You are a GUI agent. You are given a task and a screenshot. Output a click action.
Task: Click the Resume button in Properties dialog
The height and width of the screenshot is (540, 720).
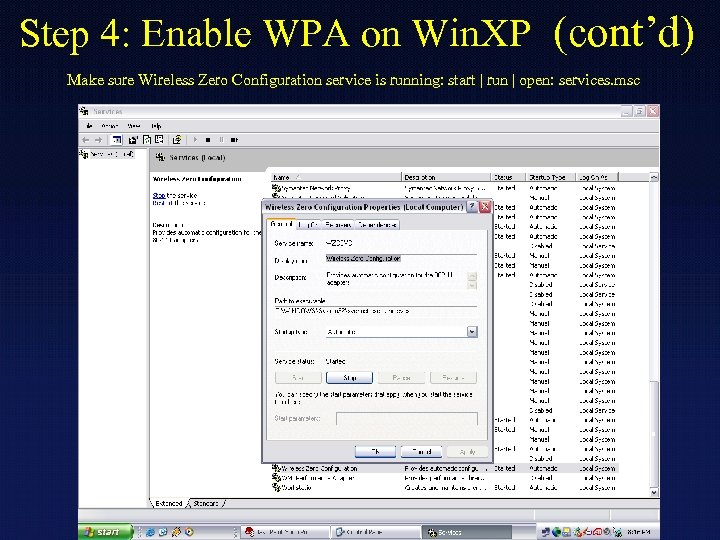click(453, 377)
